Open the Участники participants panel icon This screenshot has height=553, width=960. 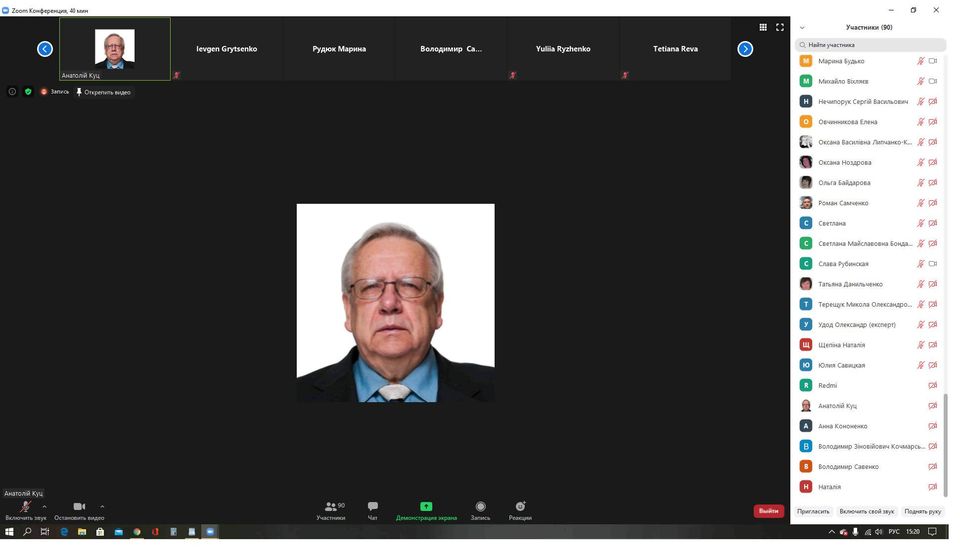point(330,507)
